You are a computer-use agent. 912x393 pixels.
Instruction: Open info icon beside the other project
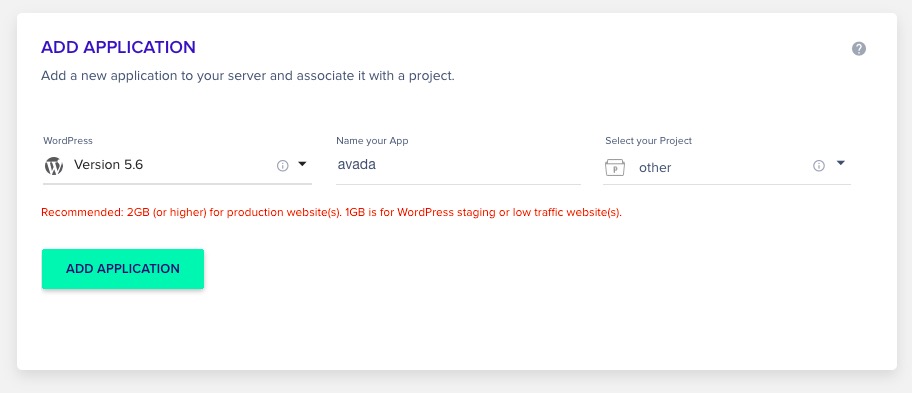click(819, 166)
